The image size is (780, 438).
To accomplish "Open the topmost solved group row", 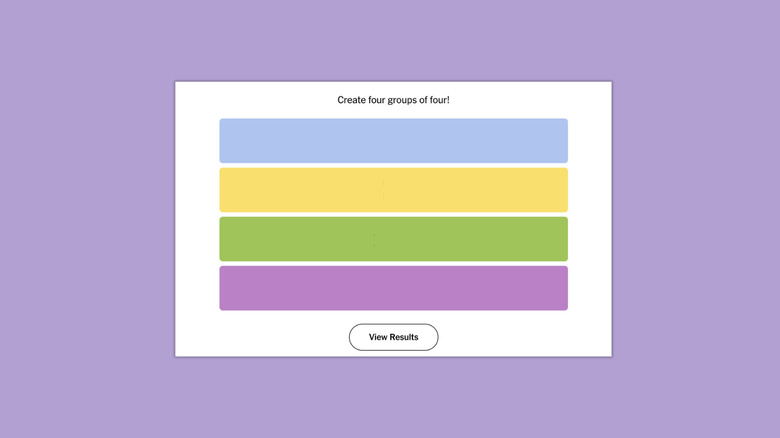I will pos(393,141).
